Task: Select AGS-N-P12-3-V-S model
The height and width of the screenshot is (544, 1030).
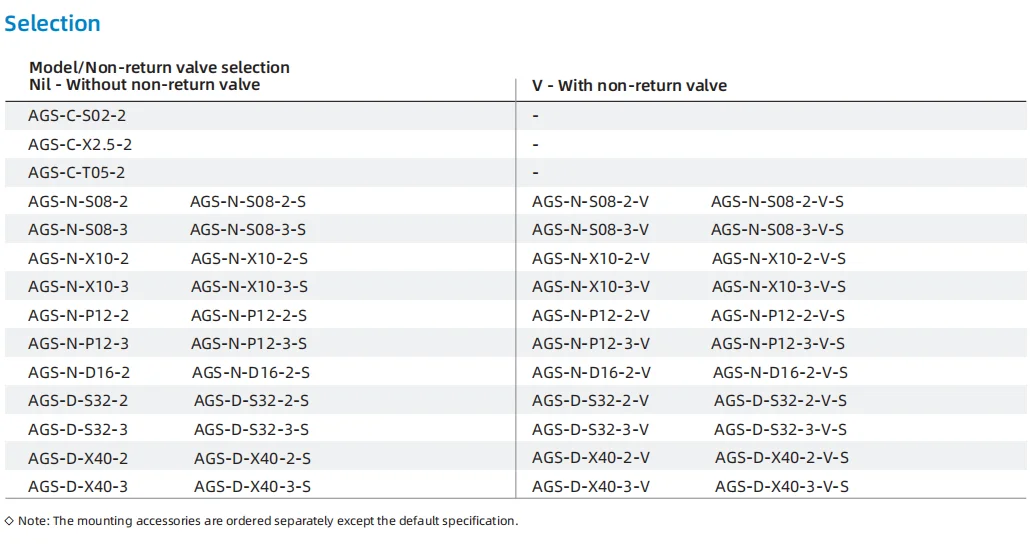Action: [x=778, y=344]
